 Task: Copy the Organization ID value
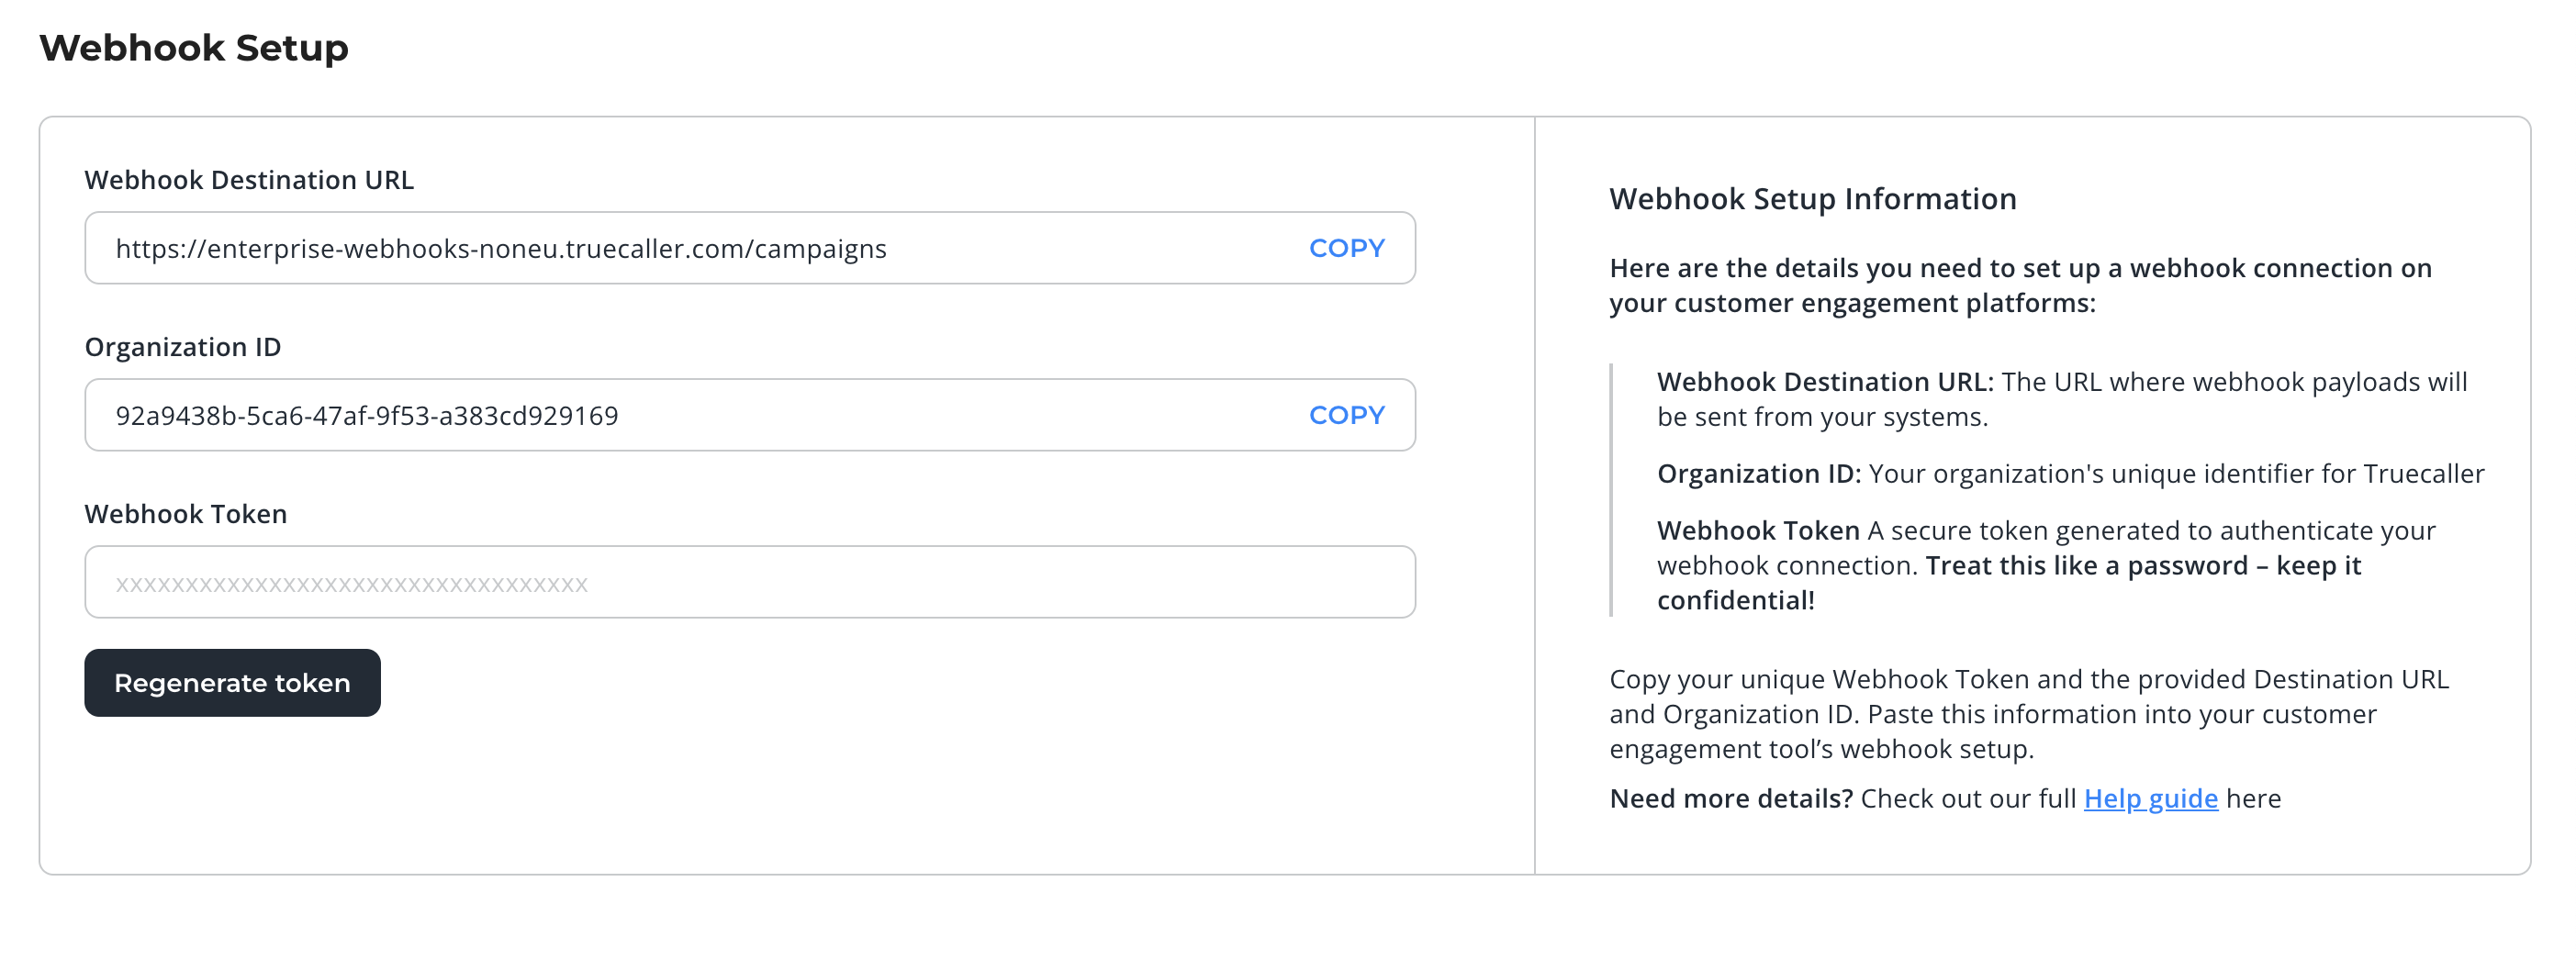(x=1346, y=415)
